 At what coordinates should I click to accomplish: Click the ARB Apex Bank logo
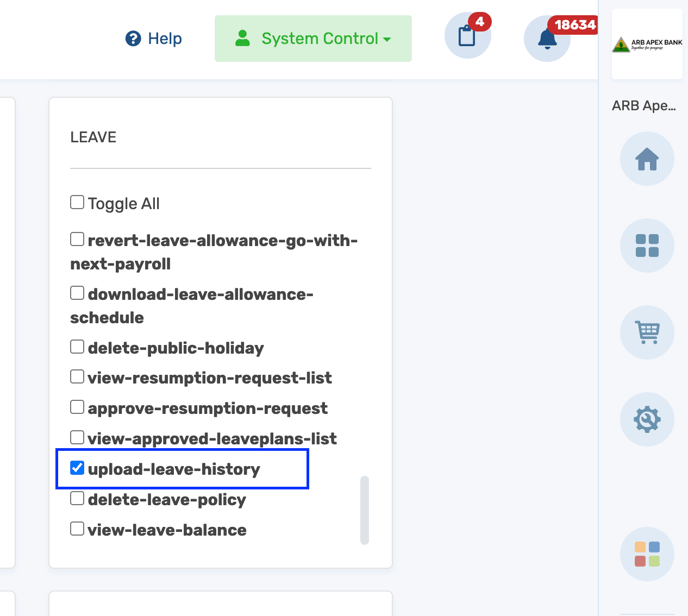647,44
